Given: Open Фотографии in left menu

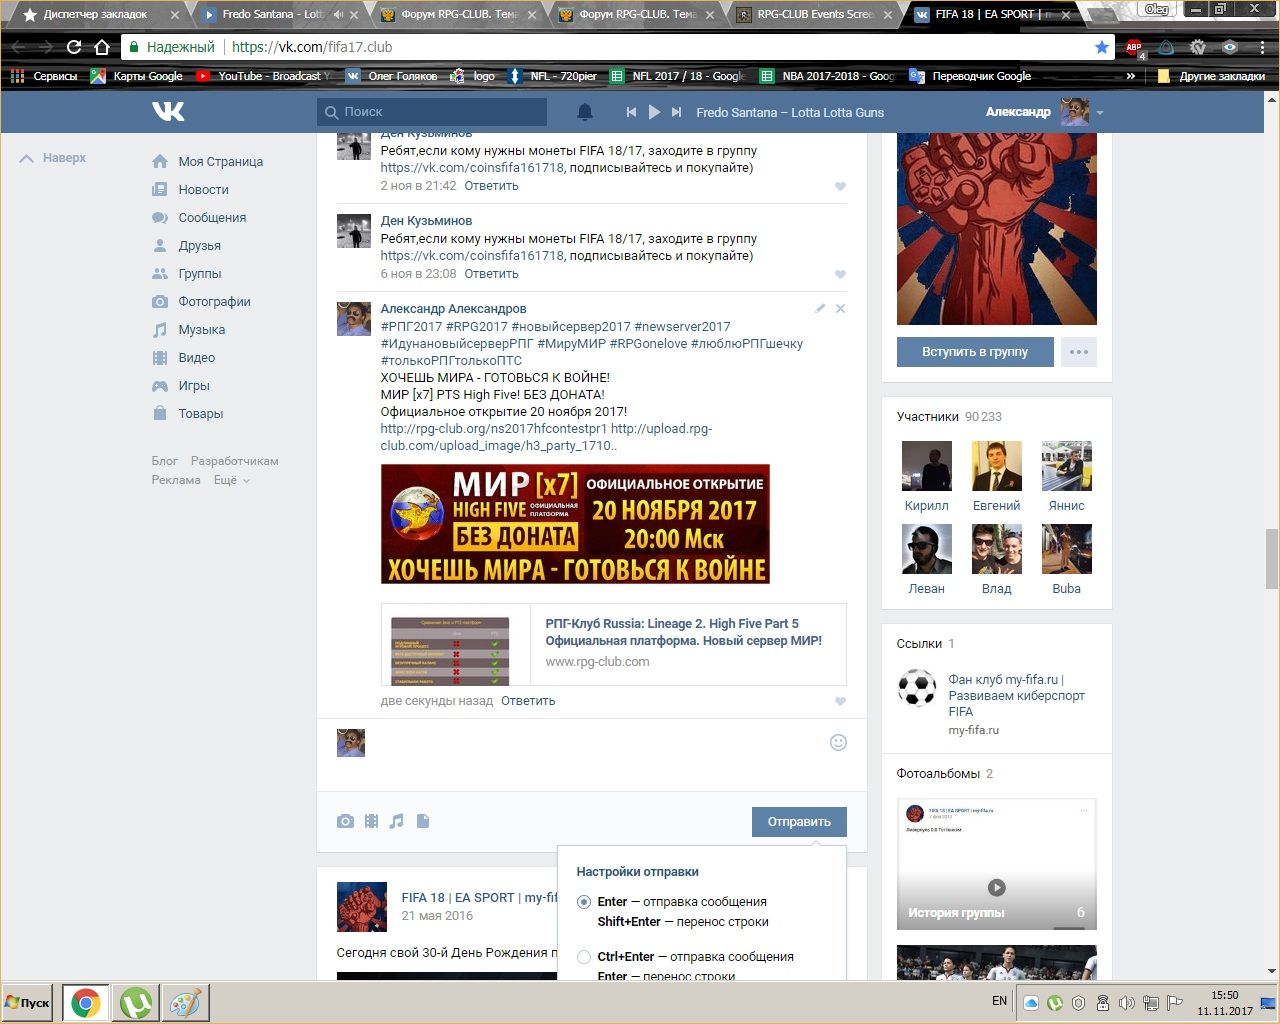Looking at the screenshot, I should pyautogui.click(x=214, y=301).
